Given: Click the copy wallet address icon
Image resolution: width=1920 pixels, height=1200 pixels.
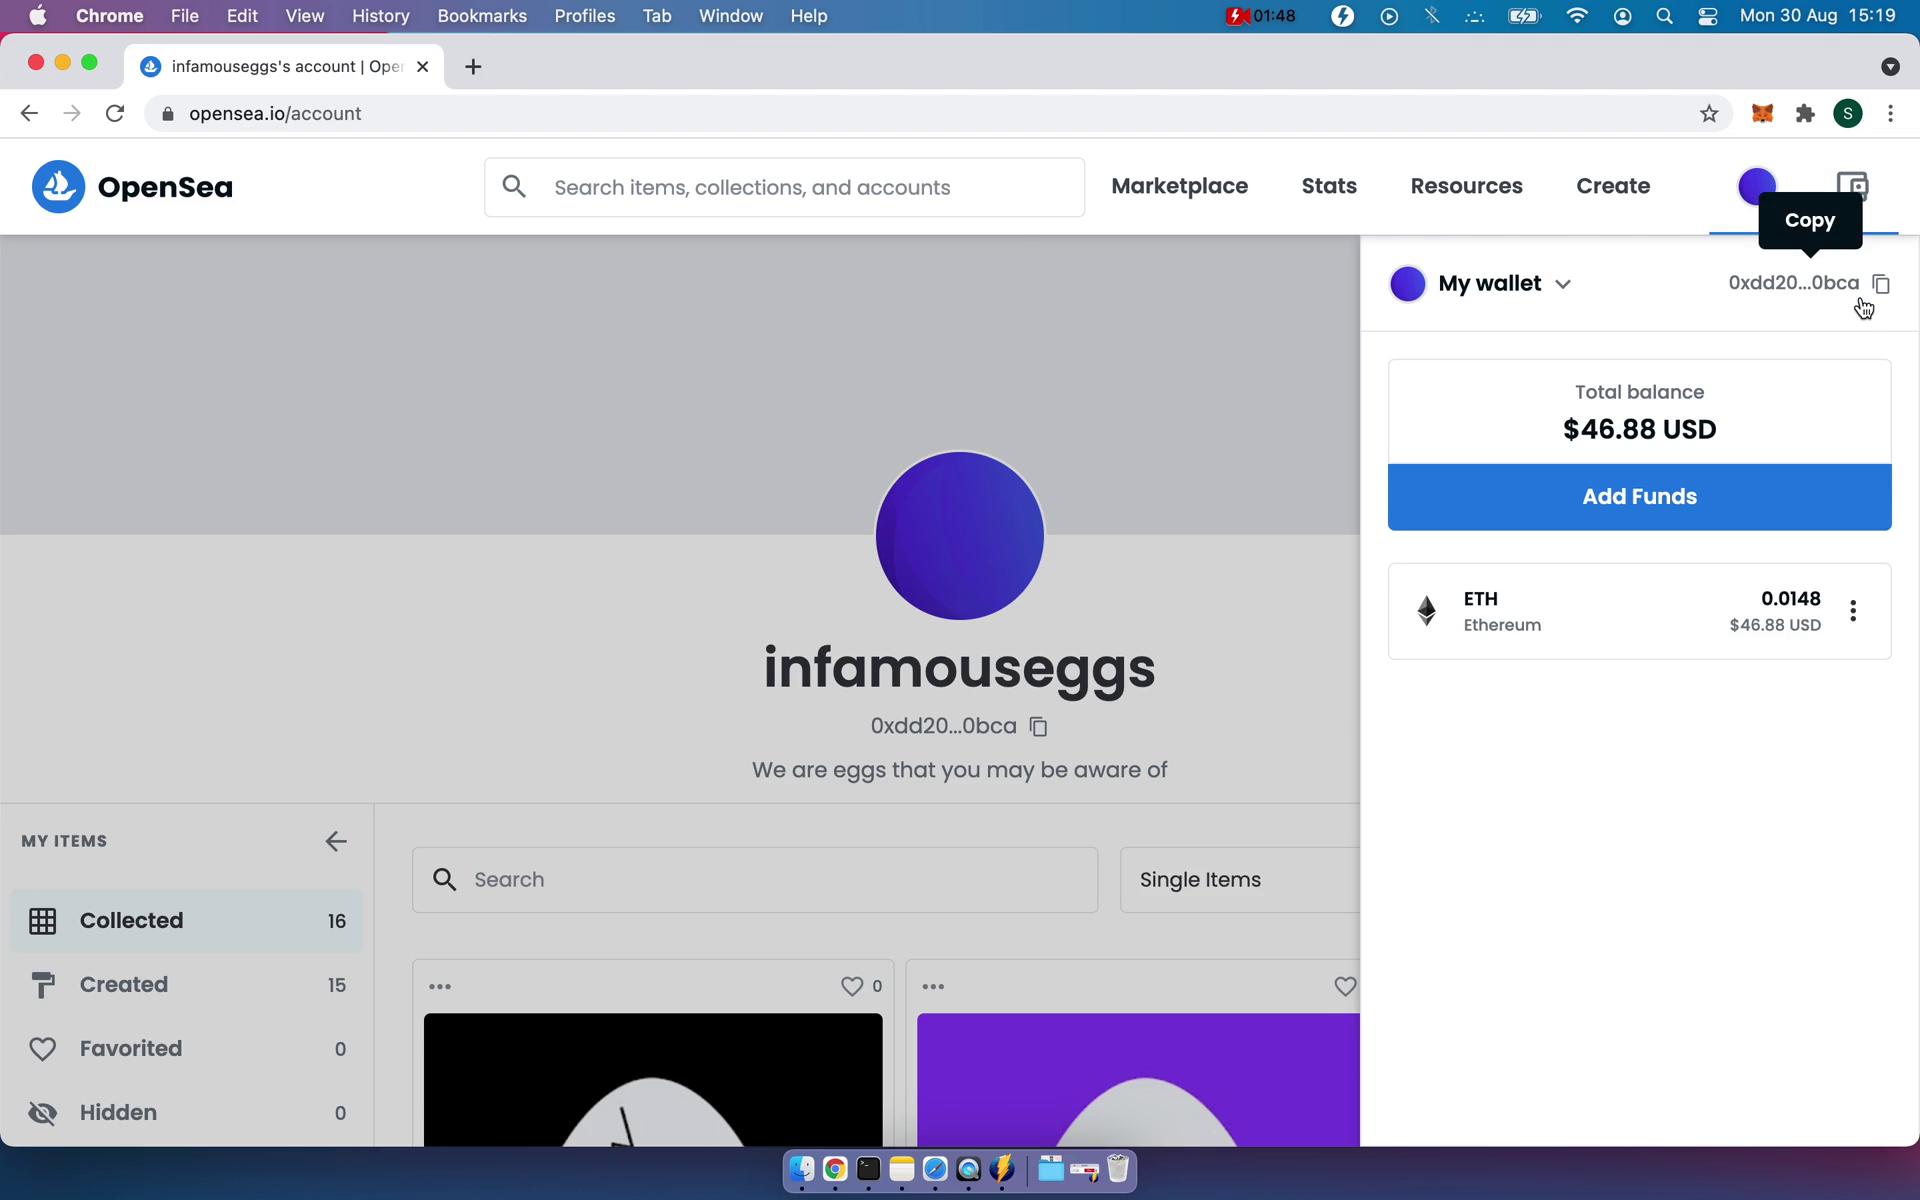Looking at the screenshot, I should coord(1881,282).
